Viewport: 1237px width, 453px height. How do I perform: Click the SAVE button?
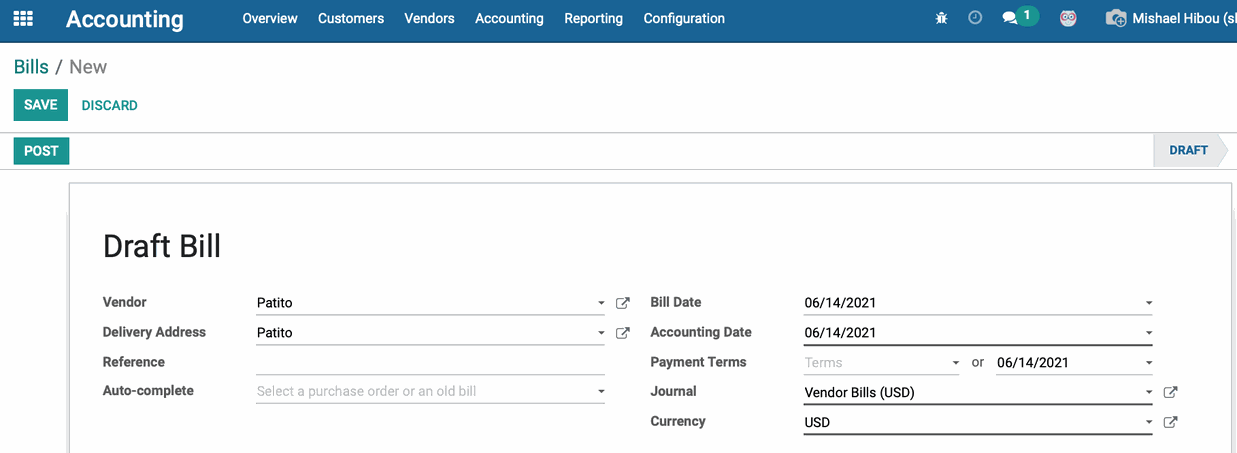40,105
